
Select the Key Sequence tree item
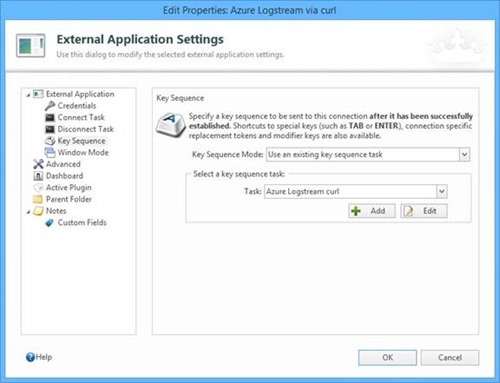click(81, 141)
